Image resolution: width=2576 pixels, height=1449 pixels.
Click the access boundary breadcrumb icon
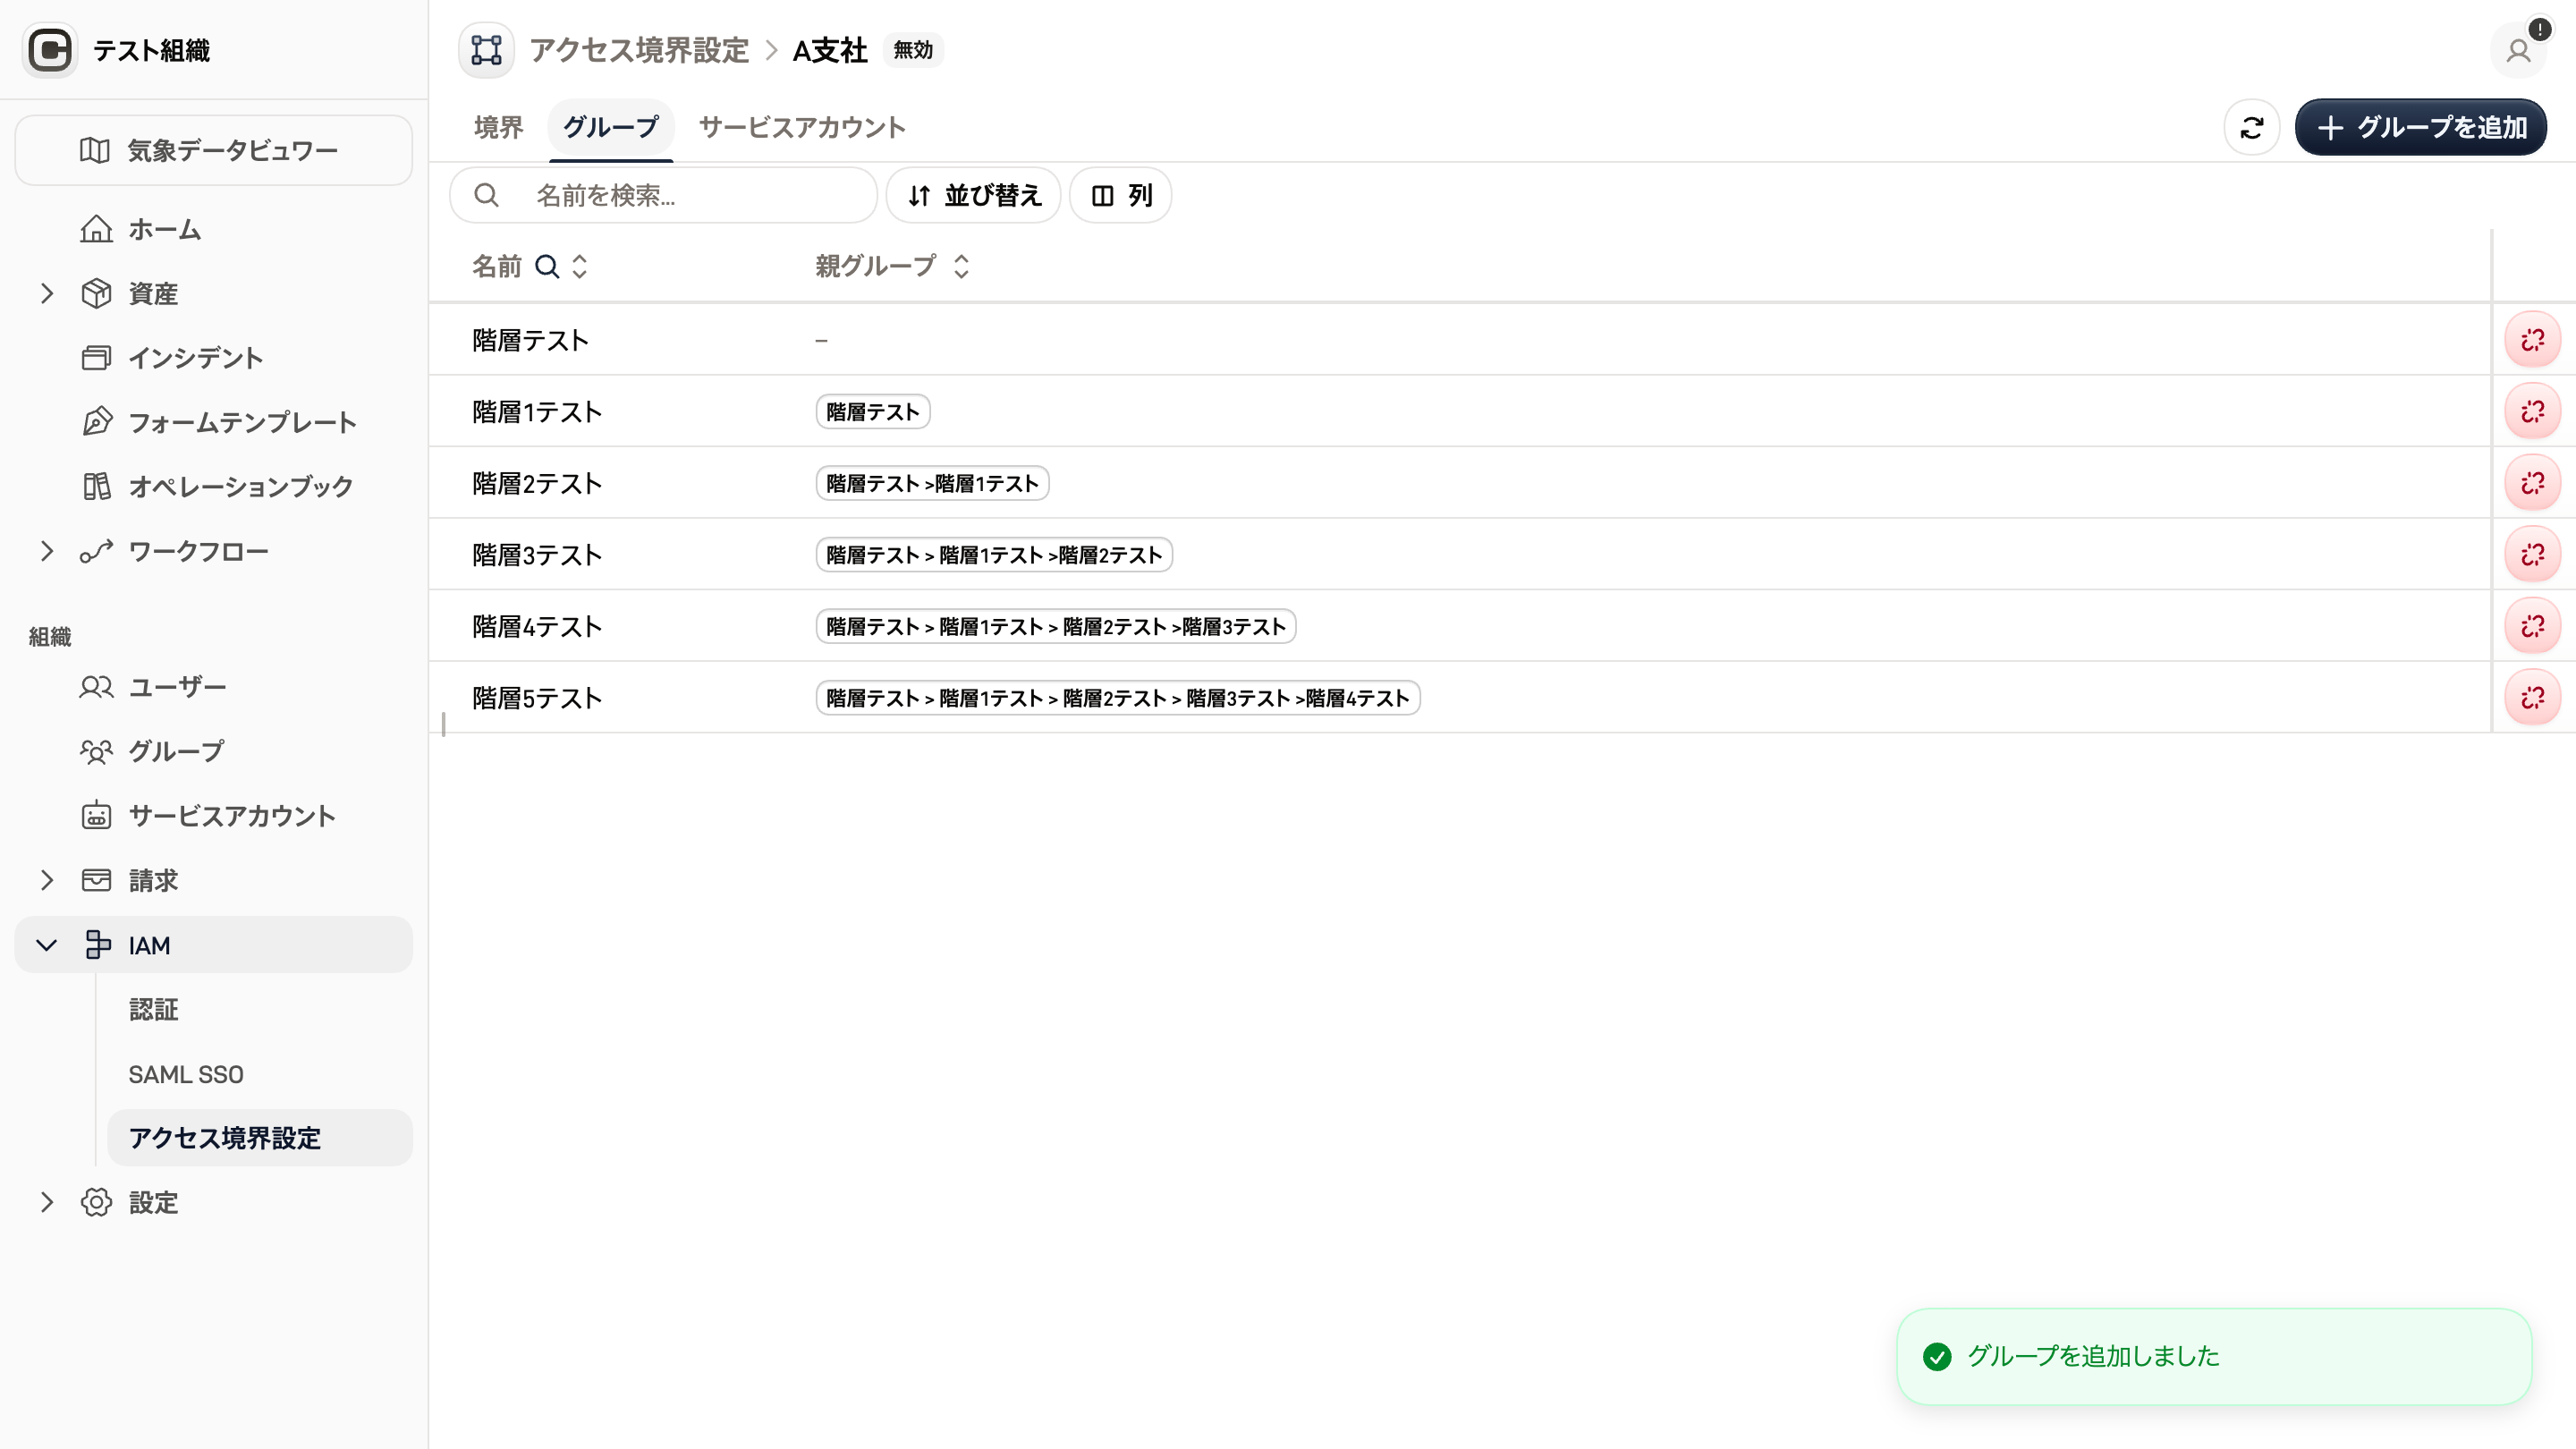point(486,50)
